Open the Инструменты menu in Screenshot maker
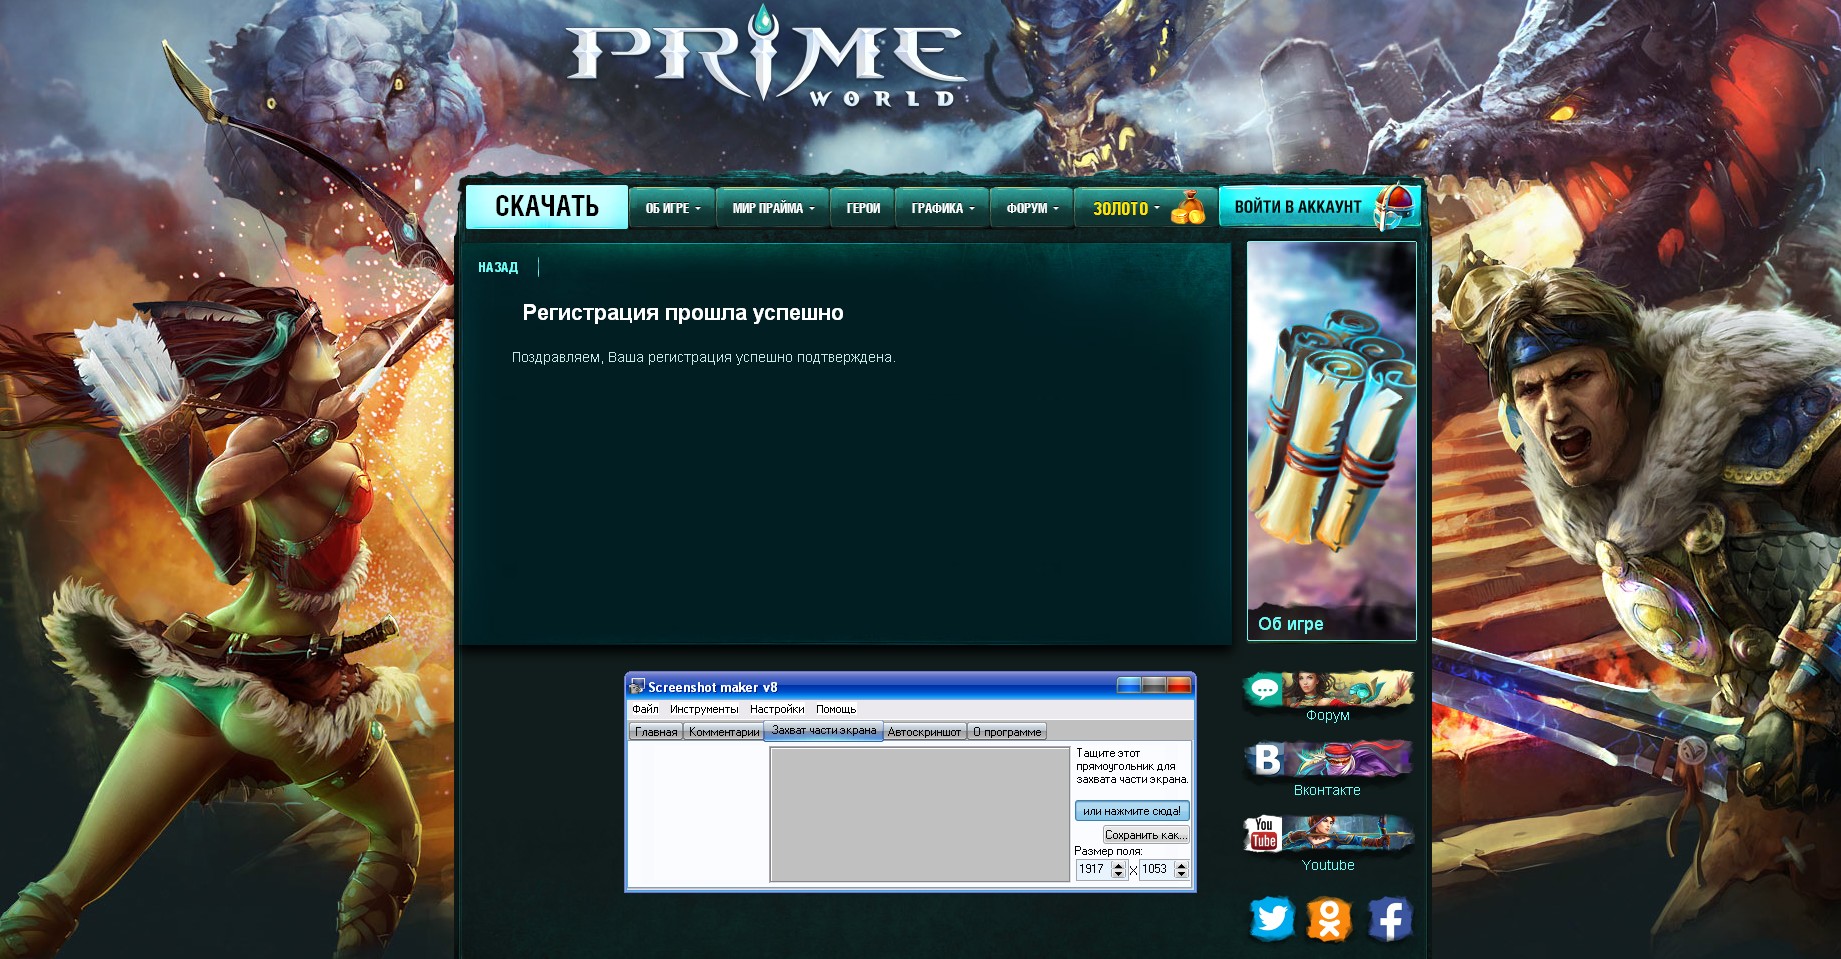Viewport: 1841px width, 959px height. point(704,709)
